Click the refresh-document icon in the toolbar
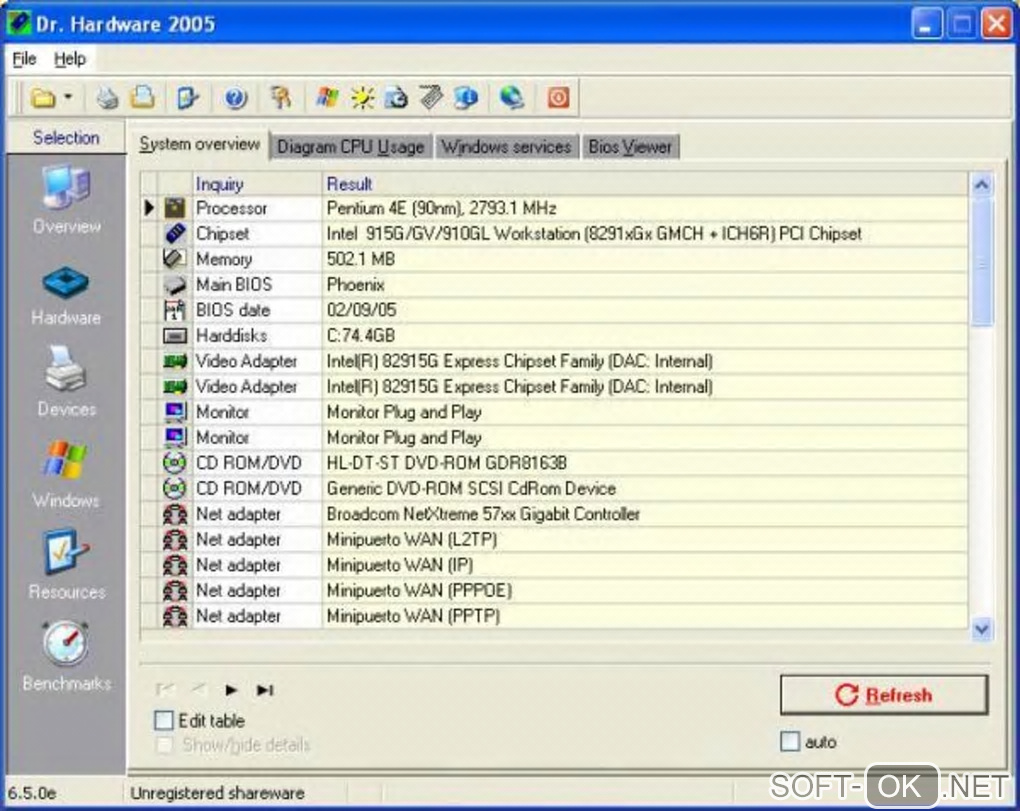This screenshot has height=811, width=1020. [396, 98]
